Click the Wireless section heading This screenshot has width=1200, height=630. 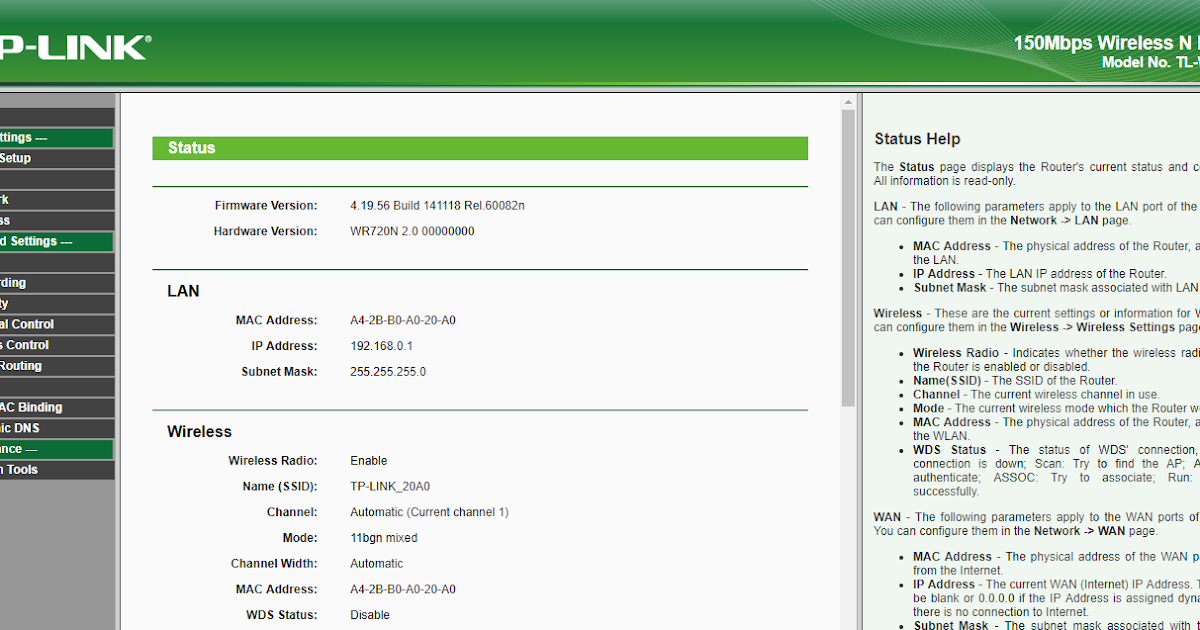pyautogui.click(x=199, y=432)
